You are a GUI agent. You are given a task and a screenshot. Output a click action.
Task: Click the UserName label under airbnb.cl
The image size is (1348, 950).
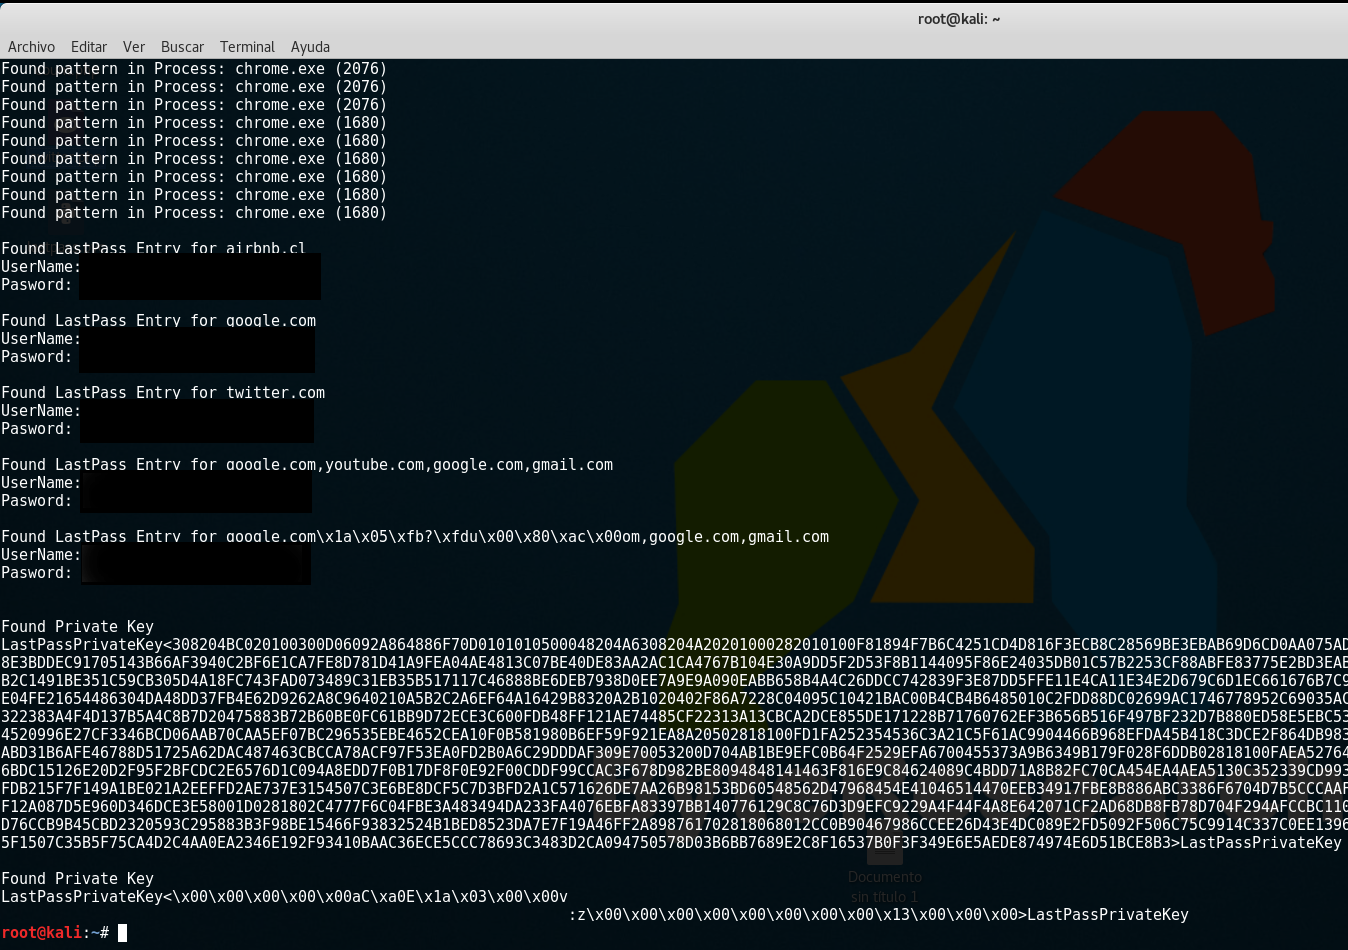click(x=41, y=267)
